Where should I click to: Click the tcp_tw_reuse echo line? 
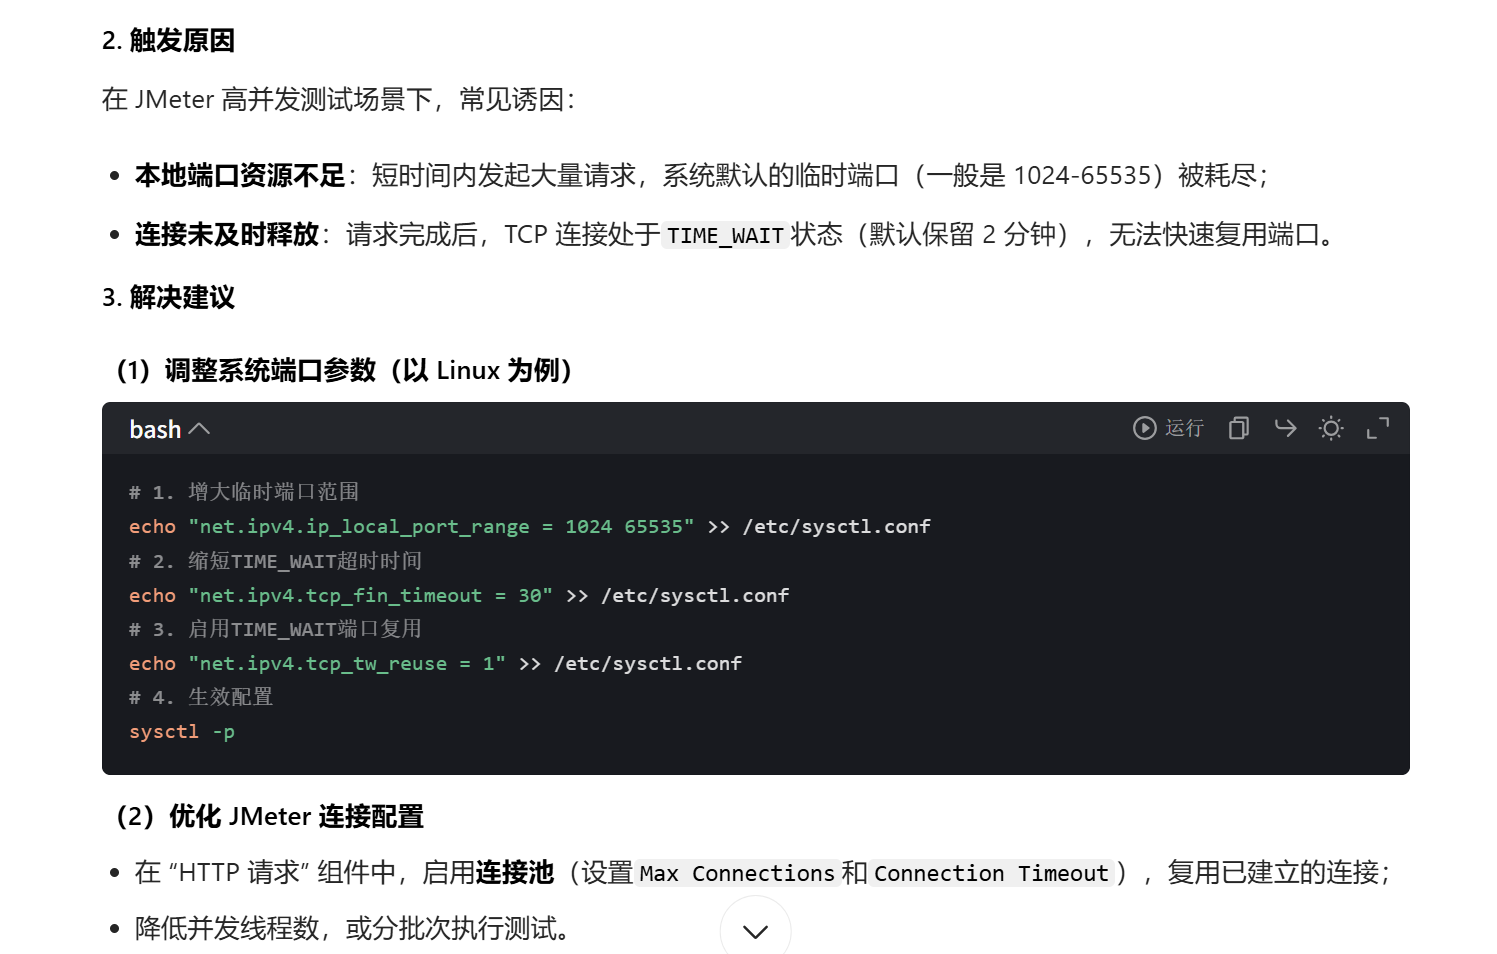[435, 664]
